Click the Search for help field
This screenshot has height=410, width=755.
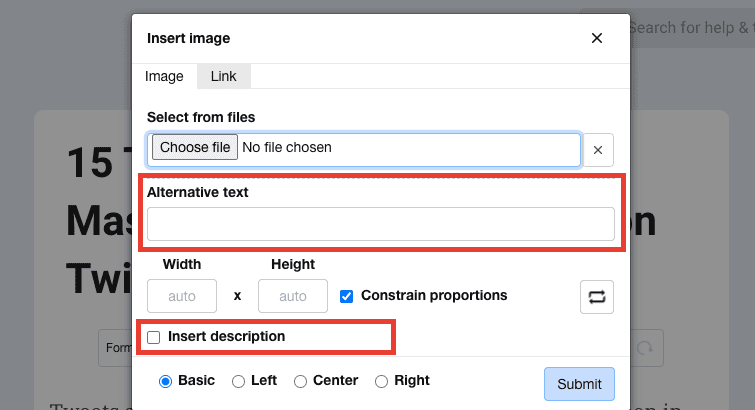690,28
